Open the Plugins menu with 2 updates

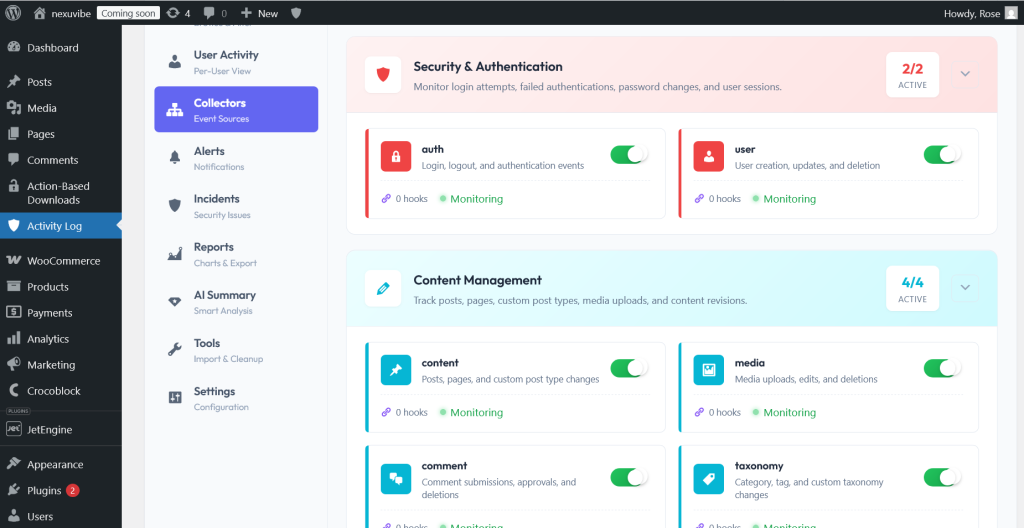[61, 491]
